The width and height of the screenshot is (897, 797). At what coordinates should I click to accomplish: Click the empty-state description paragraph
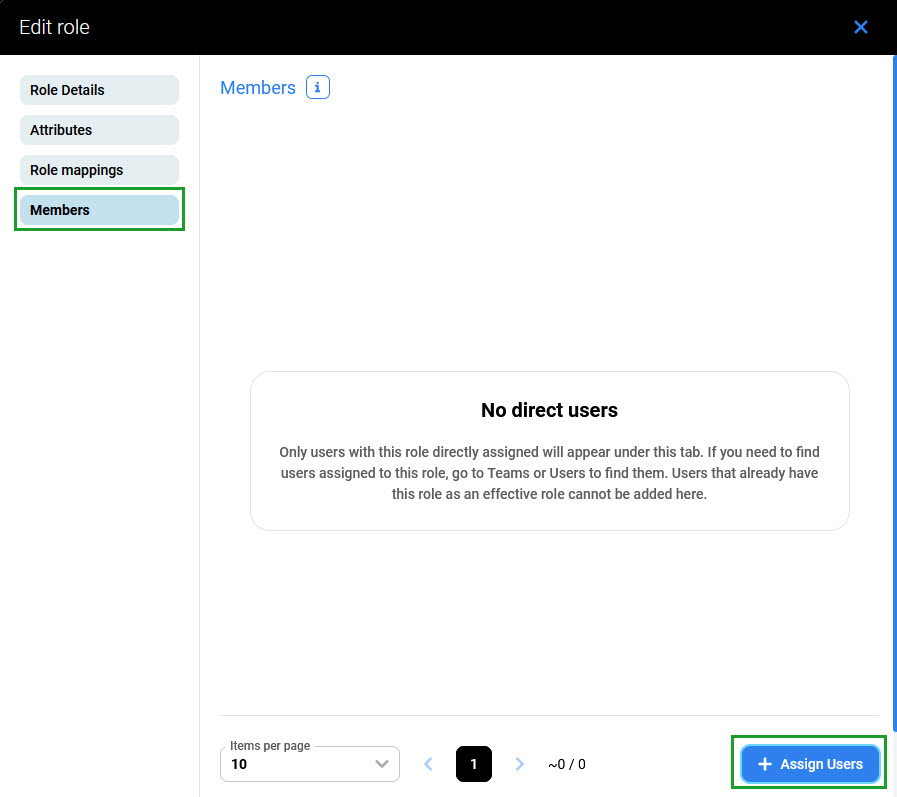point(549,473)
